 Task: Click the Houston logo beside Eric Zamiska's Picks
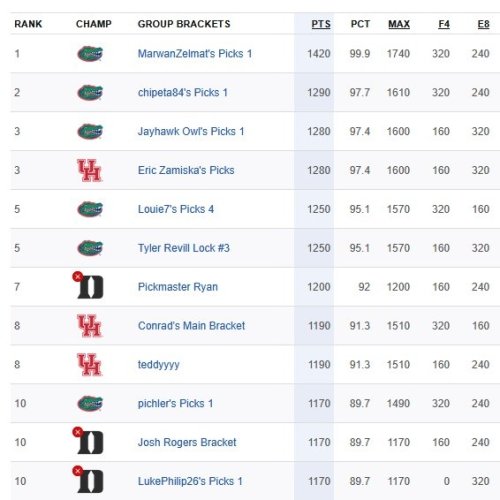pyautogui.click(x=89, y=170)
